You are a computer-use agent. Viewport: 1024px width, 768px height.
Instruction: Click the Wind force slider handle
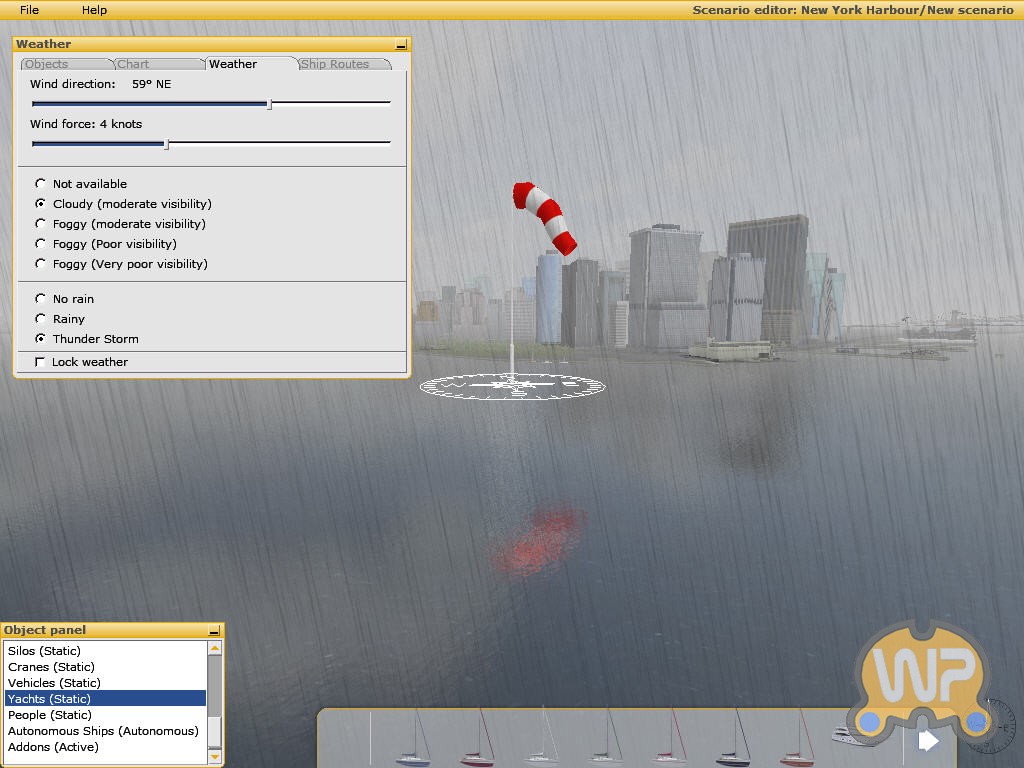pos(166,144)
